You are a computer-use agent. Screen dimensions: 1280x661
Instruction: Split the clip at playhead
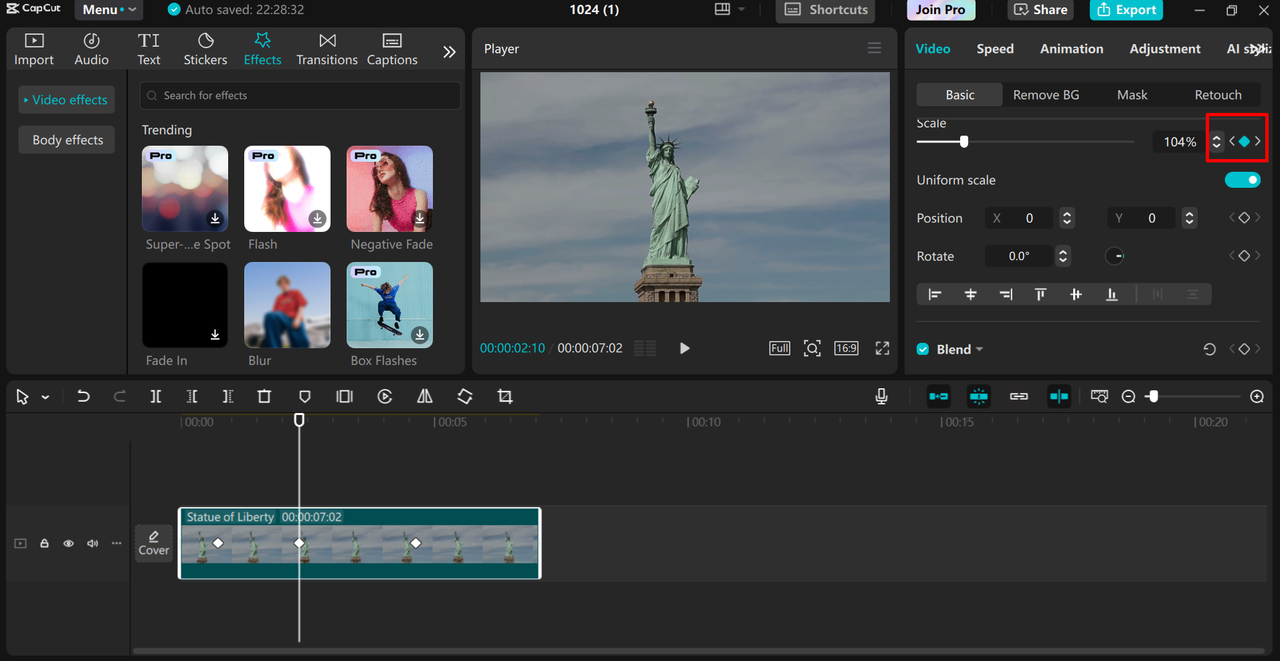tap(156, 397)
